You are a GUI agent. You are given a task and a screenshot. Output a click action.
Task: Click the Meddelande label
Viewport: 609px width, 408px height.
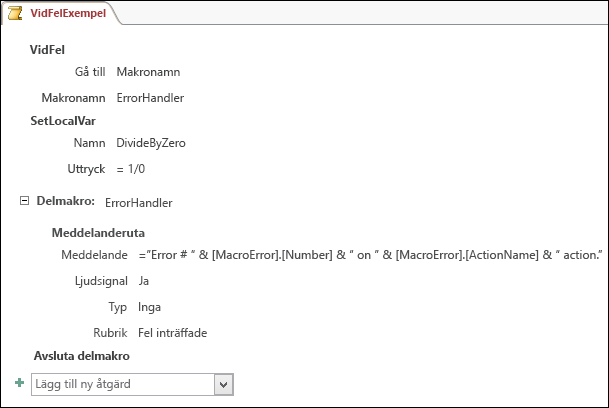[94, 255]
